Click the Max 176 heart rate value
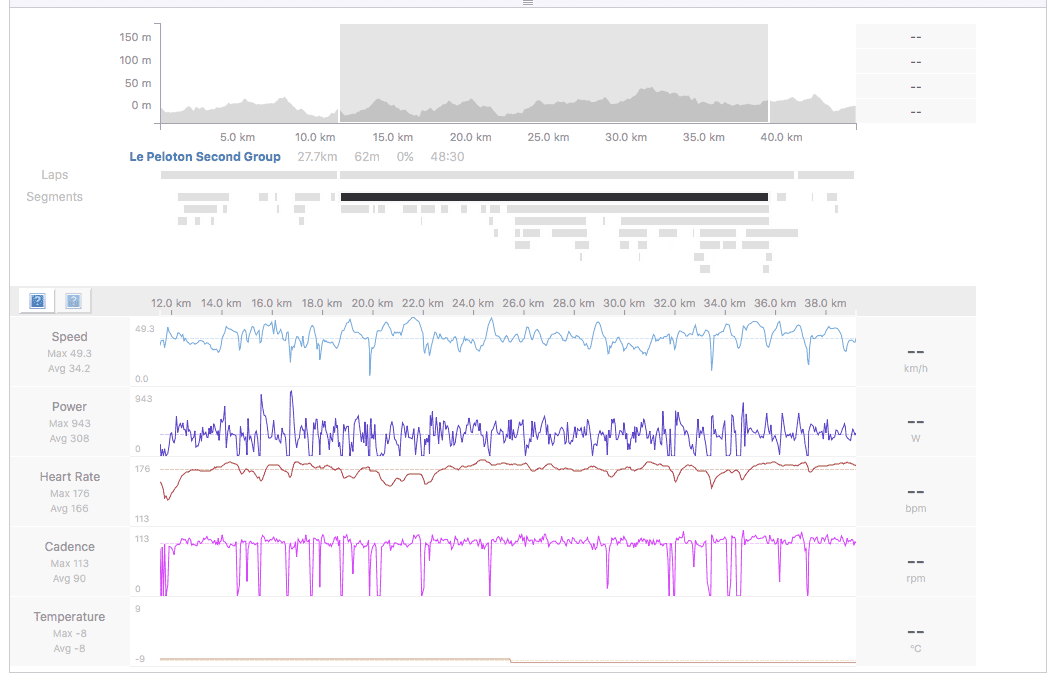Screen dimensions: 1055x684 69,494
